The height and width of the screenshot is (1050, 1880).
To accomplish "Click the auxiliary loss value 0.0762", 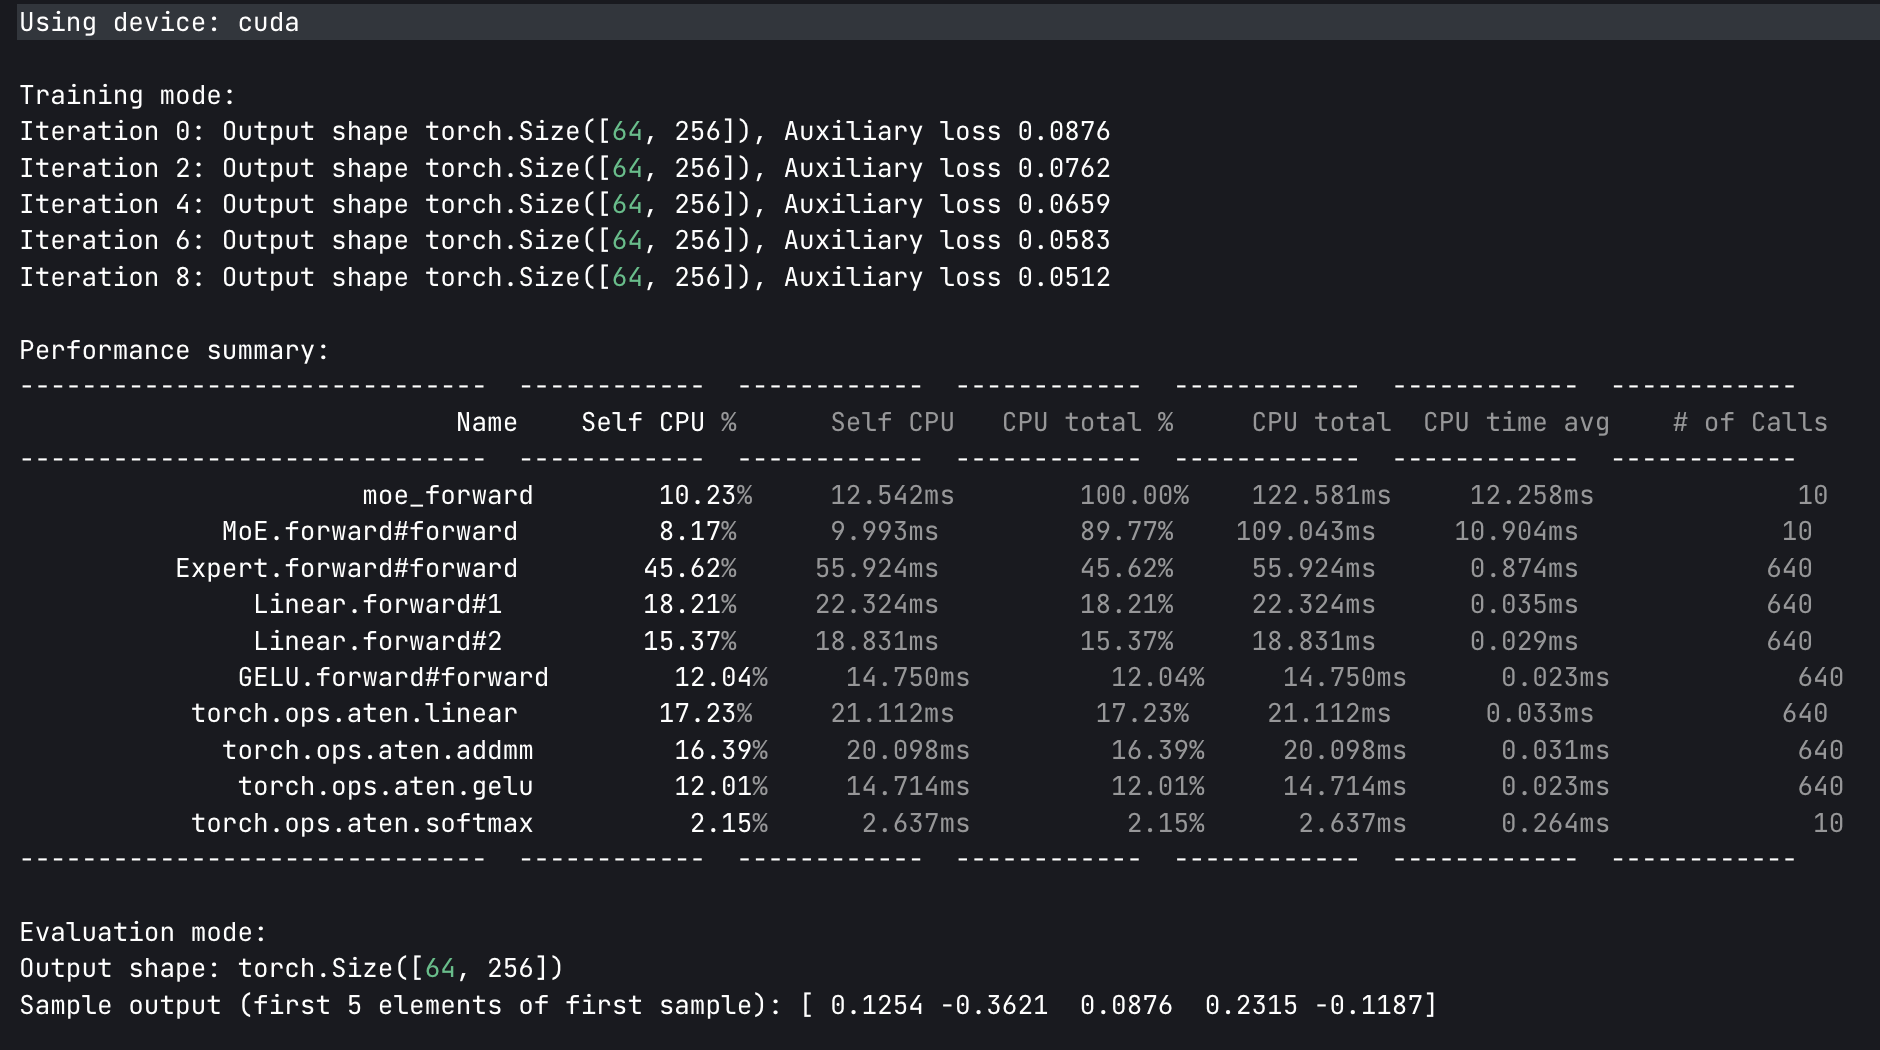I will (1064, 168).
